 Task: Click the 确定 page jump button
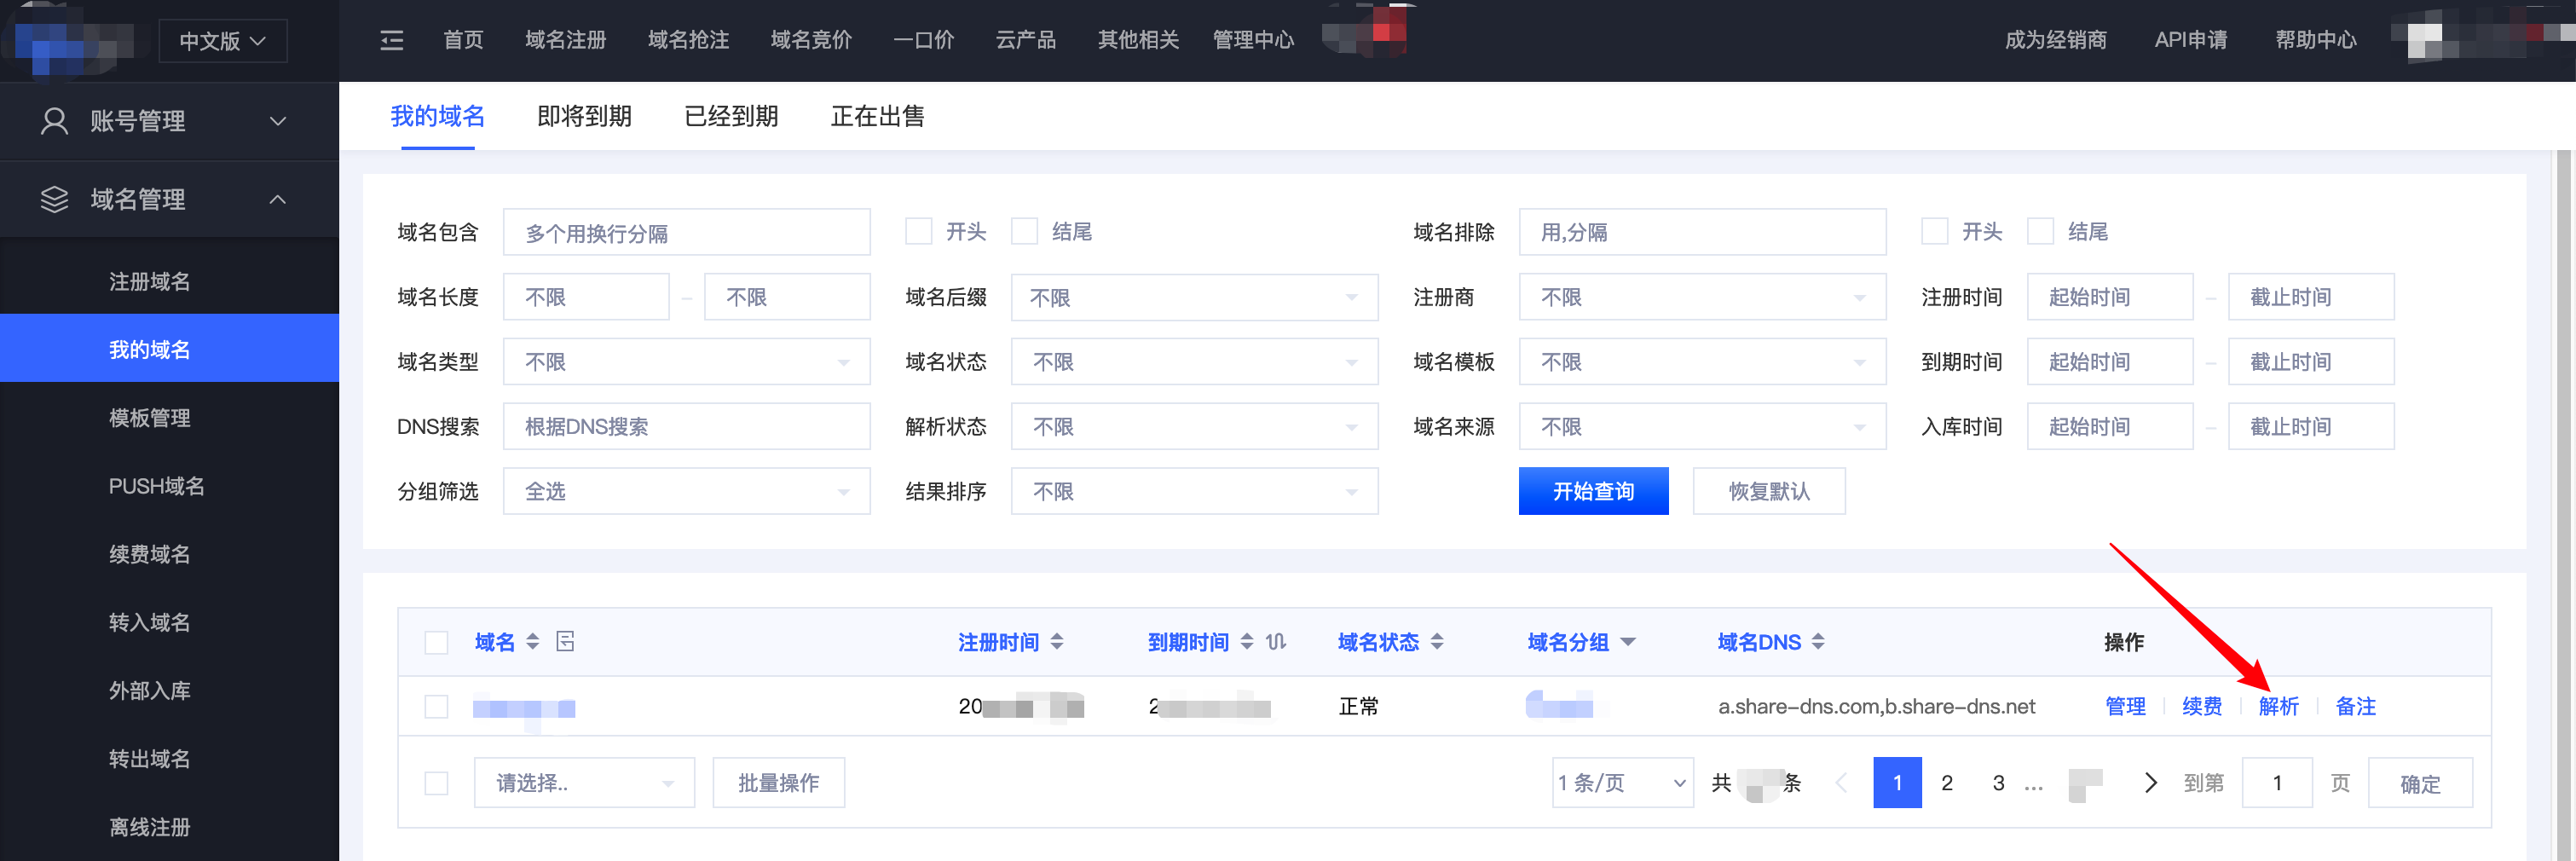(2421, 783)
